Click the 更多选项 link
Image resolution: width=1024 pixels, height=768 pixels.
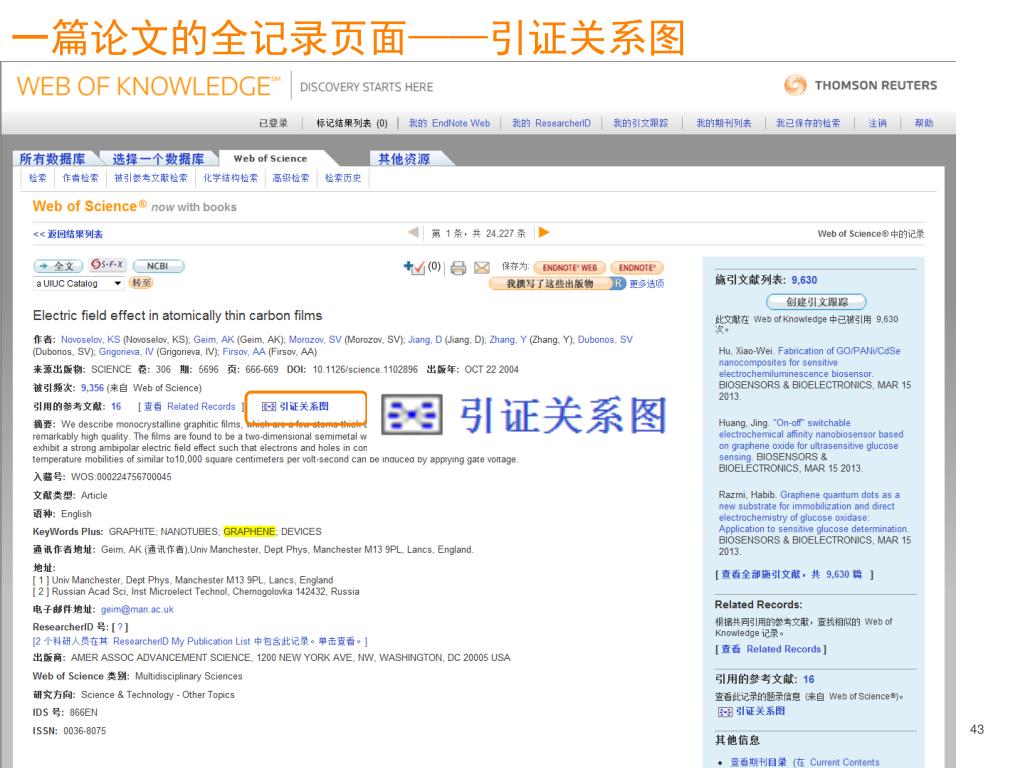click(x=647, y=283)
